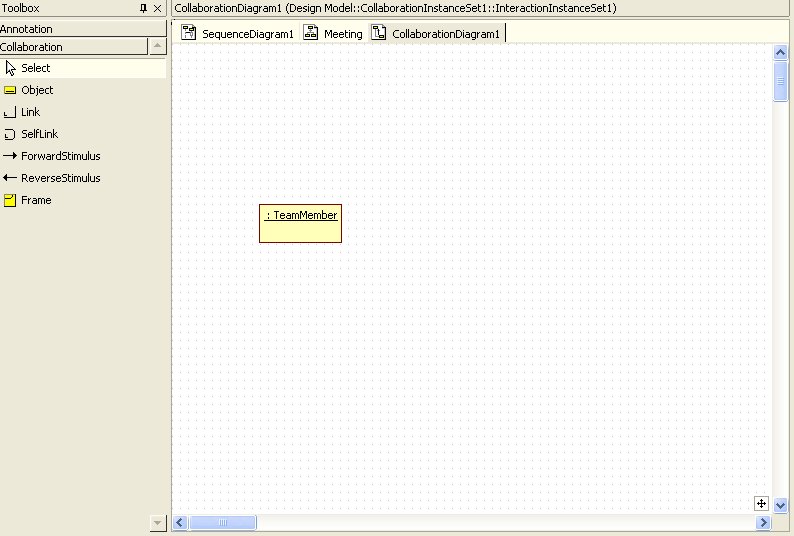
Task: Click the vertical scrollbar up arrow
Action: (780, 52)
